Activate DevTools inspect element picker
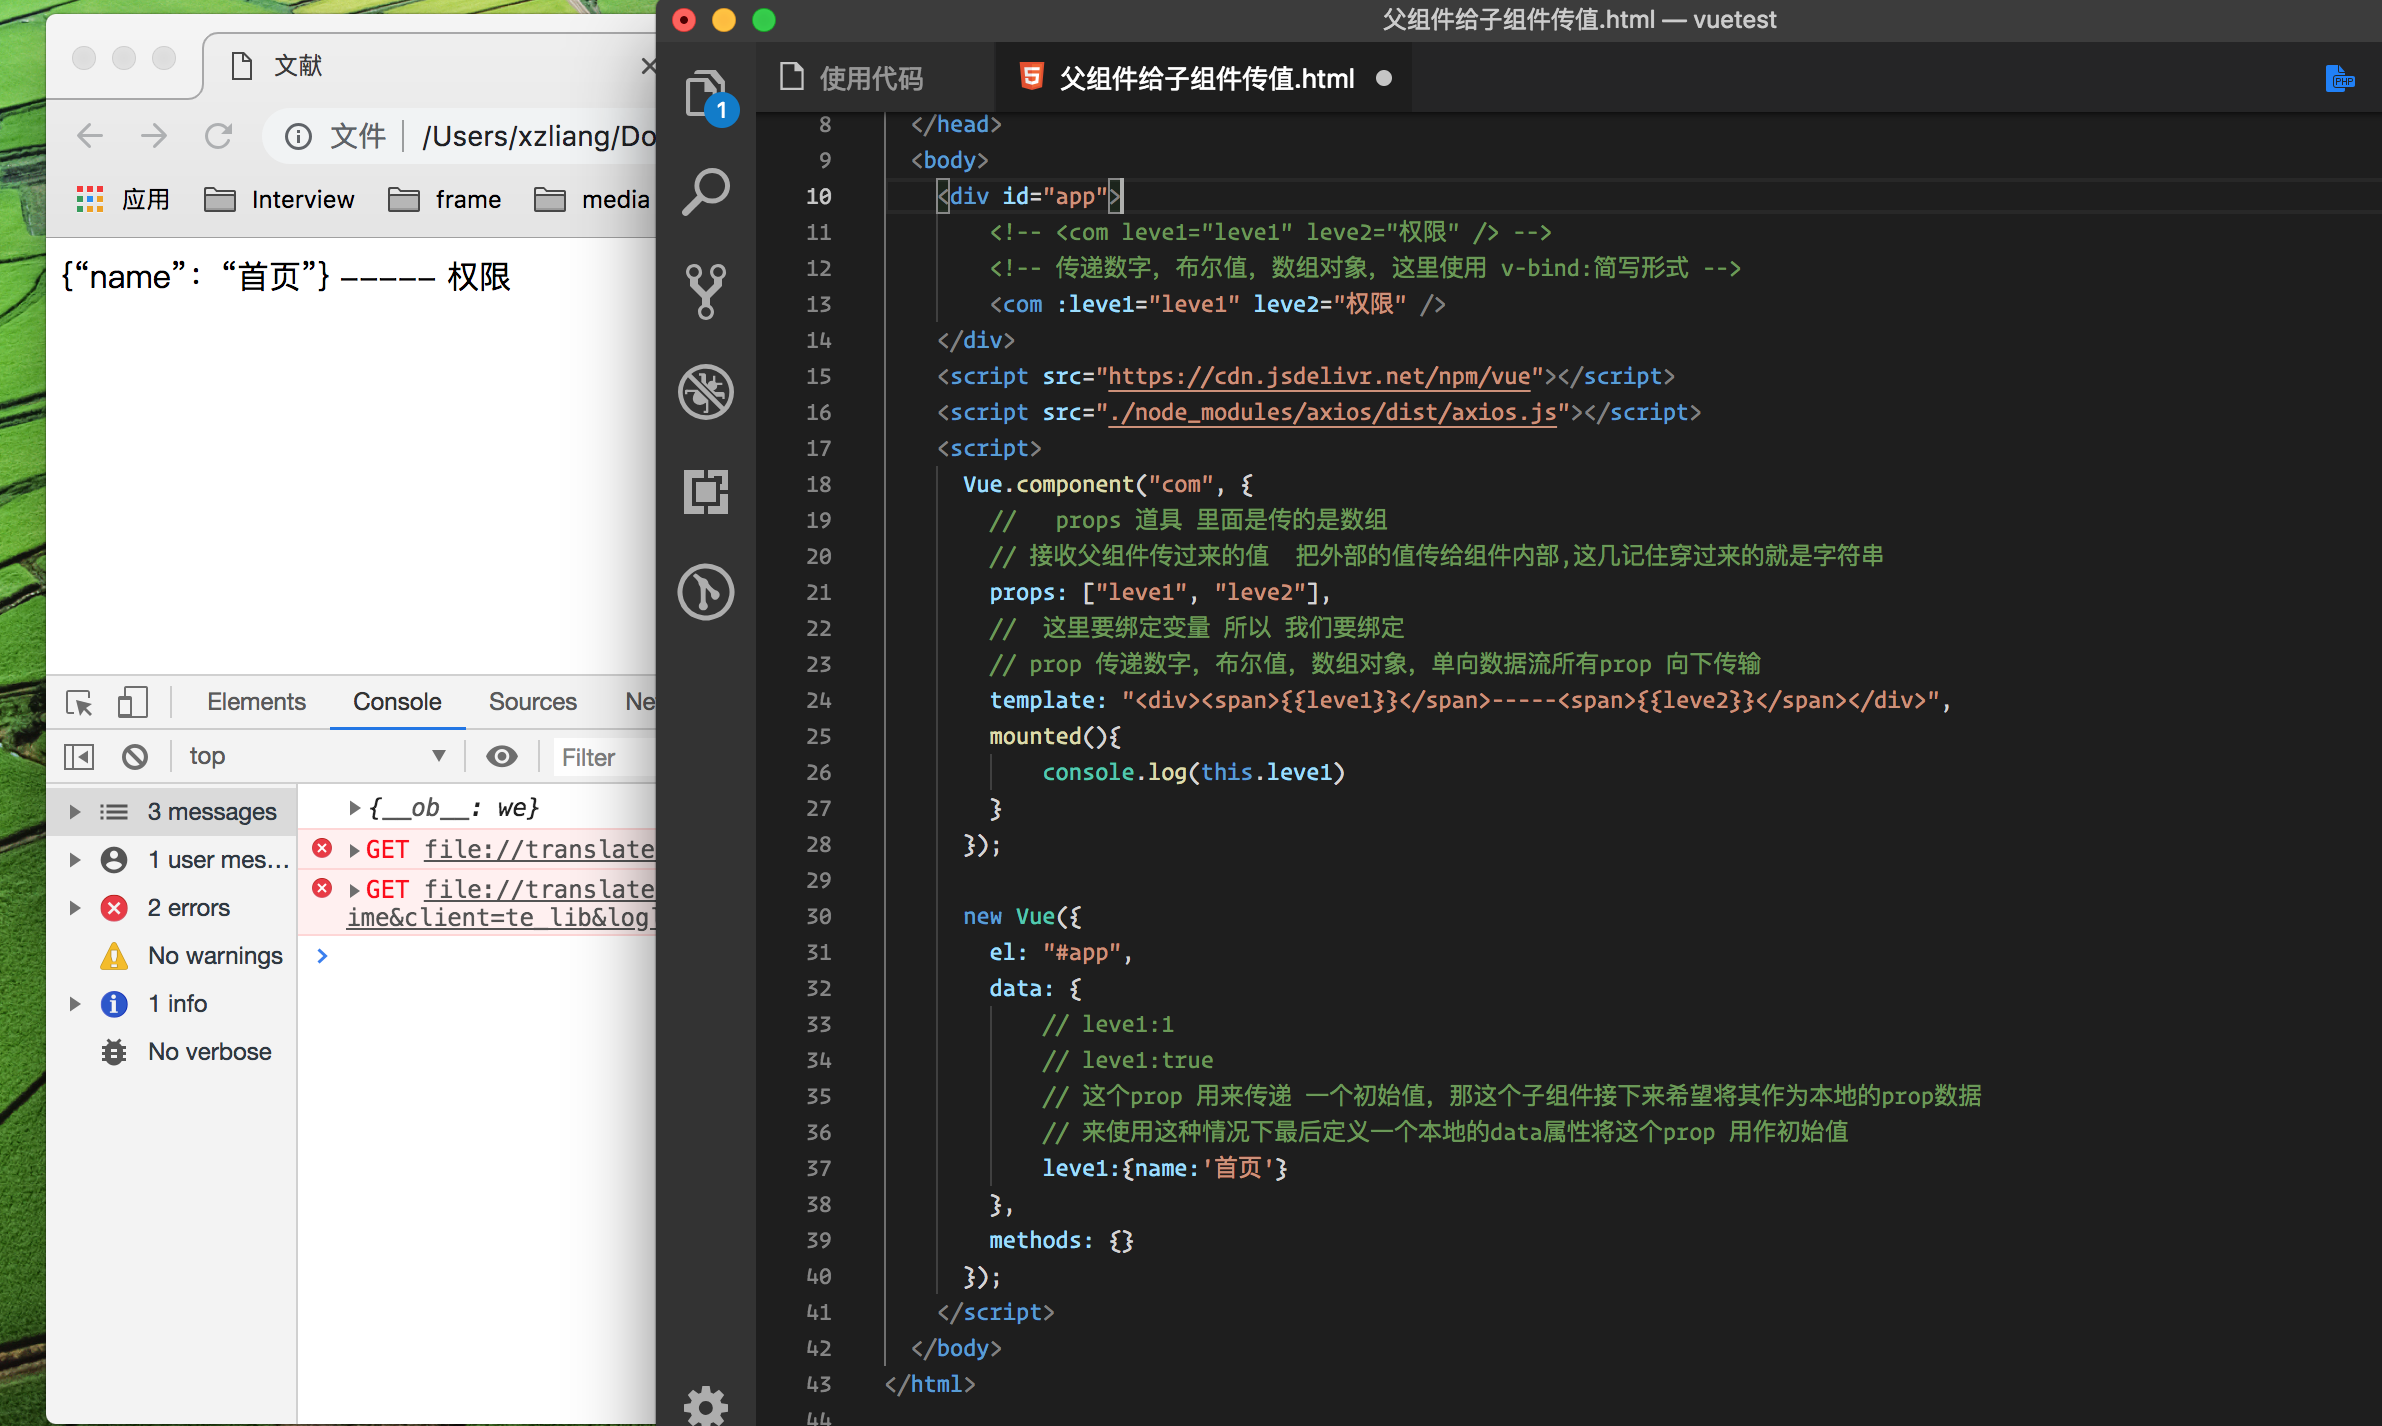The width and height of the screenshot is (2382, 1426). pyautogui.click(x=79, y=703)
